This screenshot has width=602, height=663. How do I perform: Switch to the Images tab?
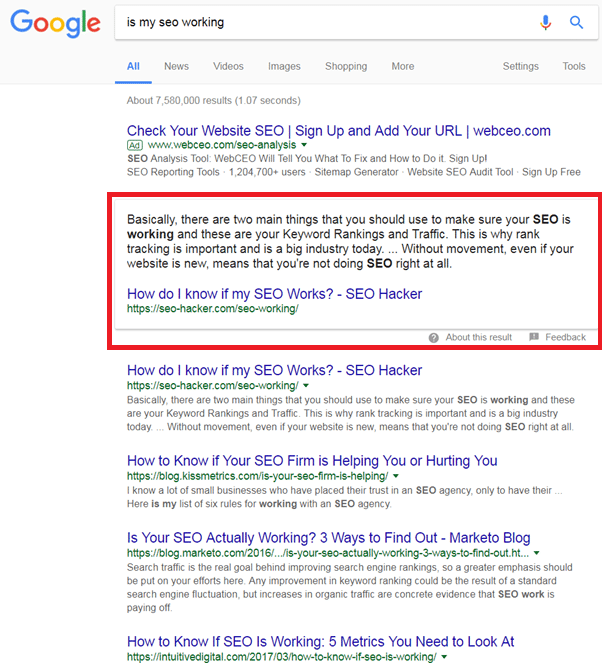pos(284,66)
